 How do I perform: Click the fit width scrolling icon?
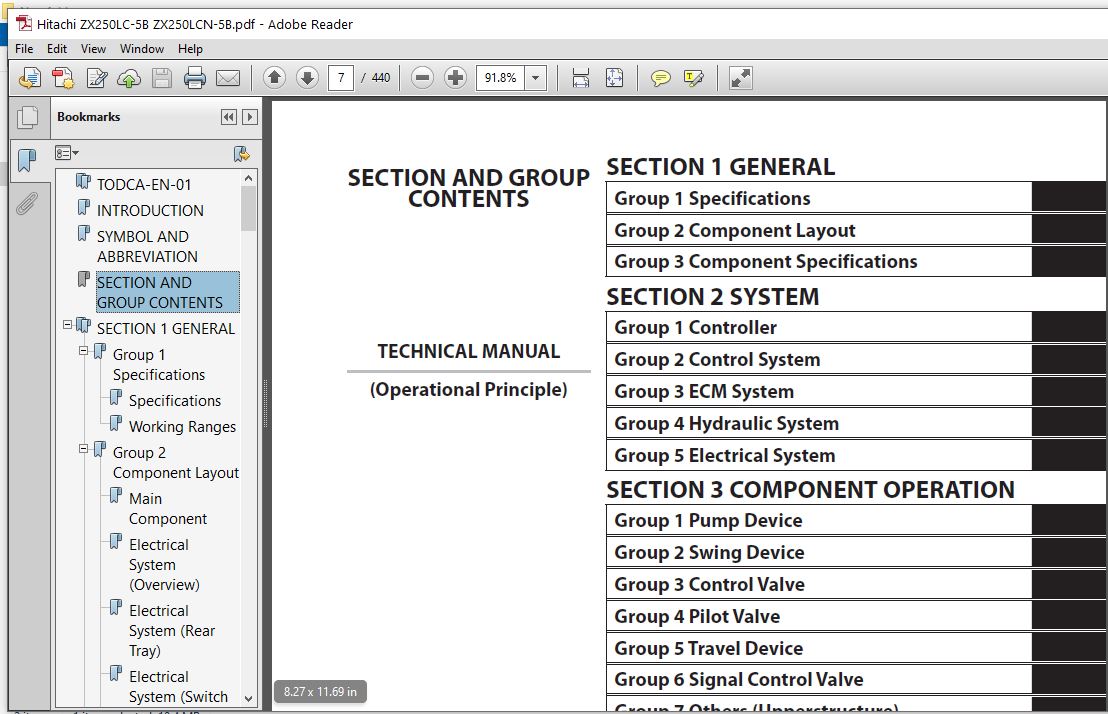[581, 78]
